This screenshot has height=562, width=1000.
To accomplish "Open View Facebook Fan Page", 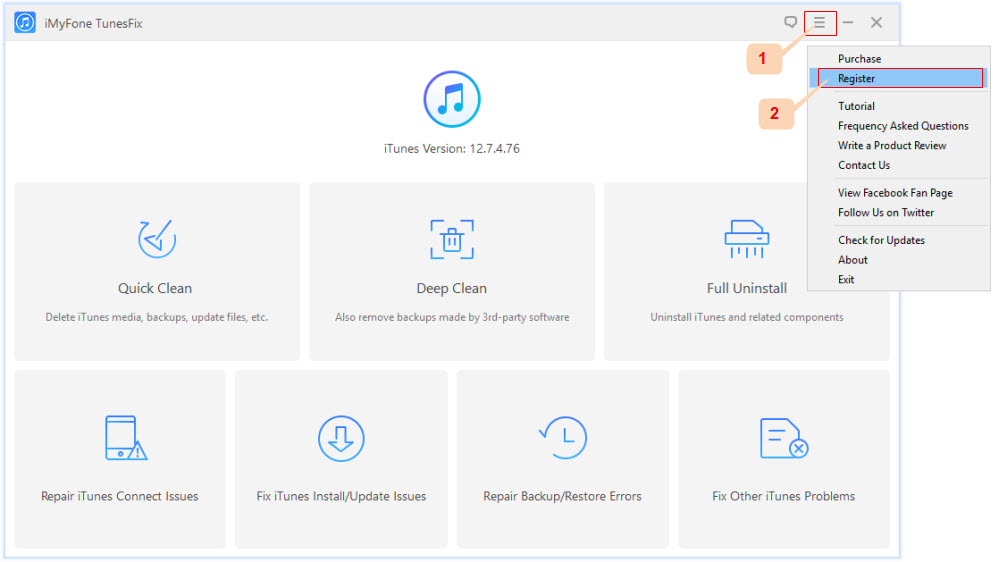I will pos(895,193).
